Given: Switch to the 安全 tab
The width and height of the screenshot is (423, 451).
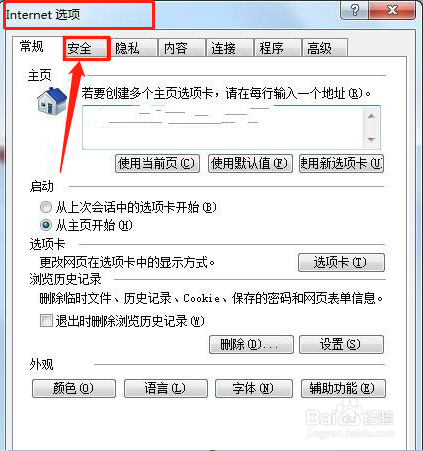Looking at the screenshot, I should pyautogui.click(x=86, y=49).
